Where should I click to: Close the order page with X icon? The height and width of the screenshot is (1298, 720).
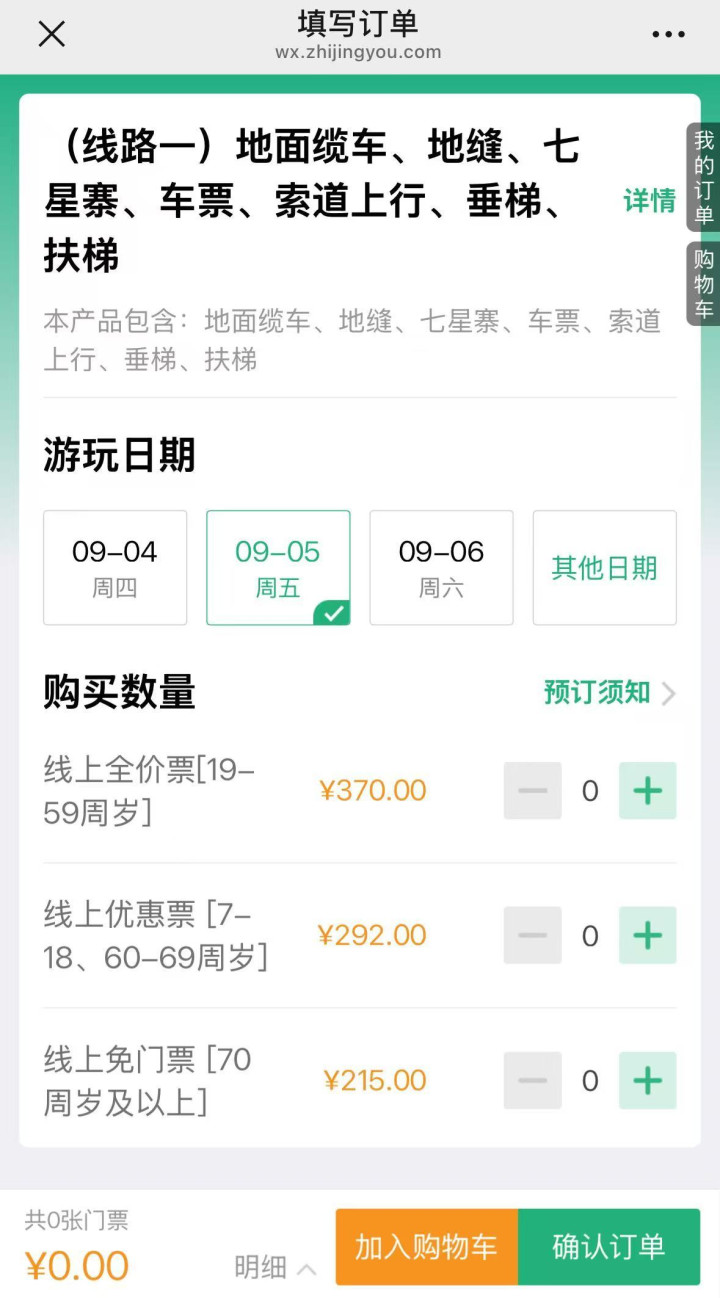click(51, 34)
